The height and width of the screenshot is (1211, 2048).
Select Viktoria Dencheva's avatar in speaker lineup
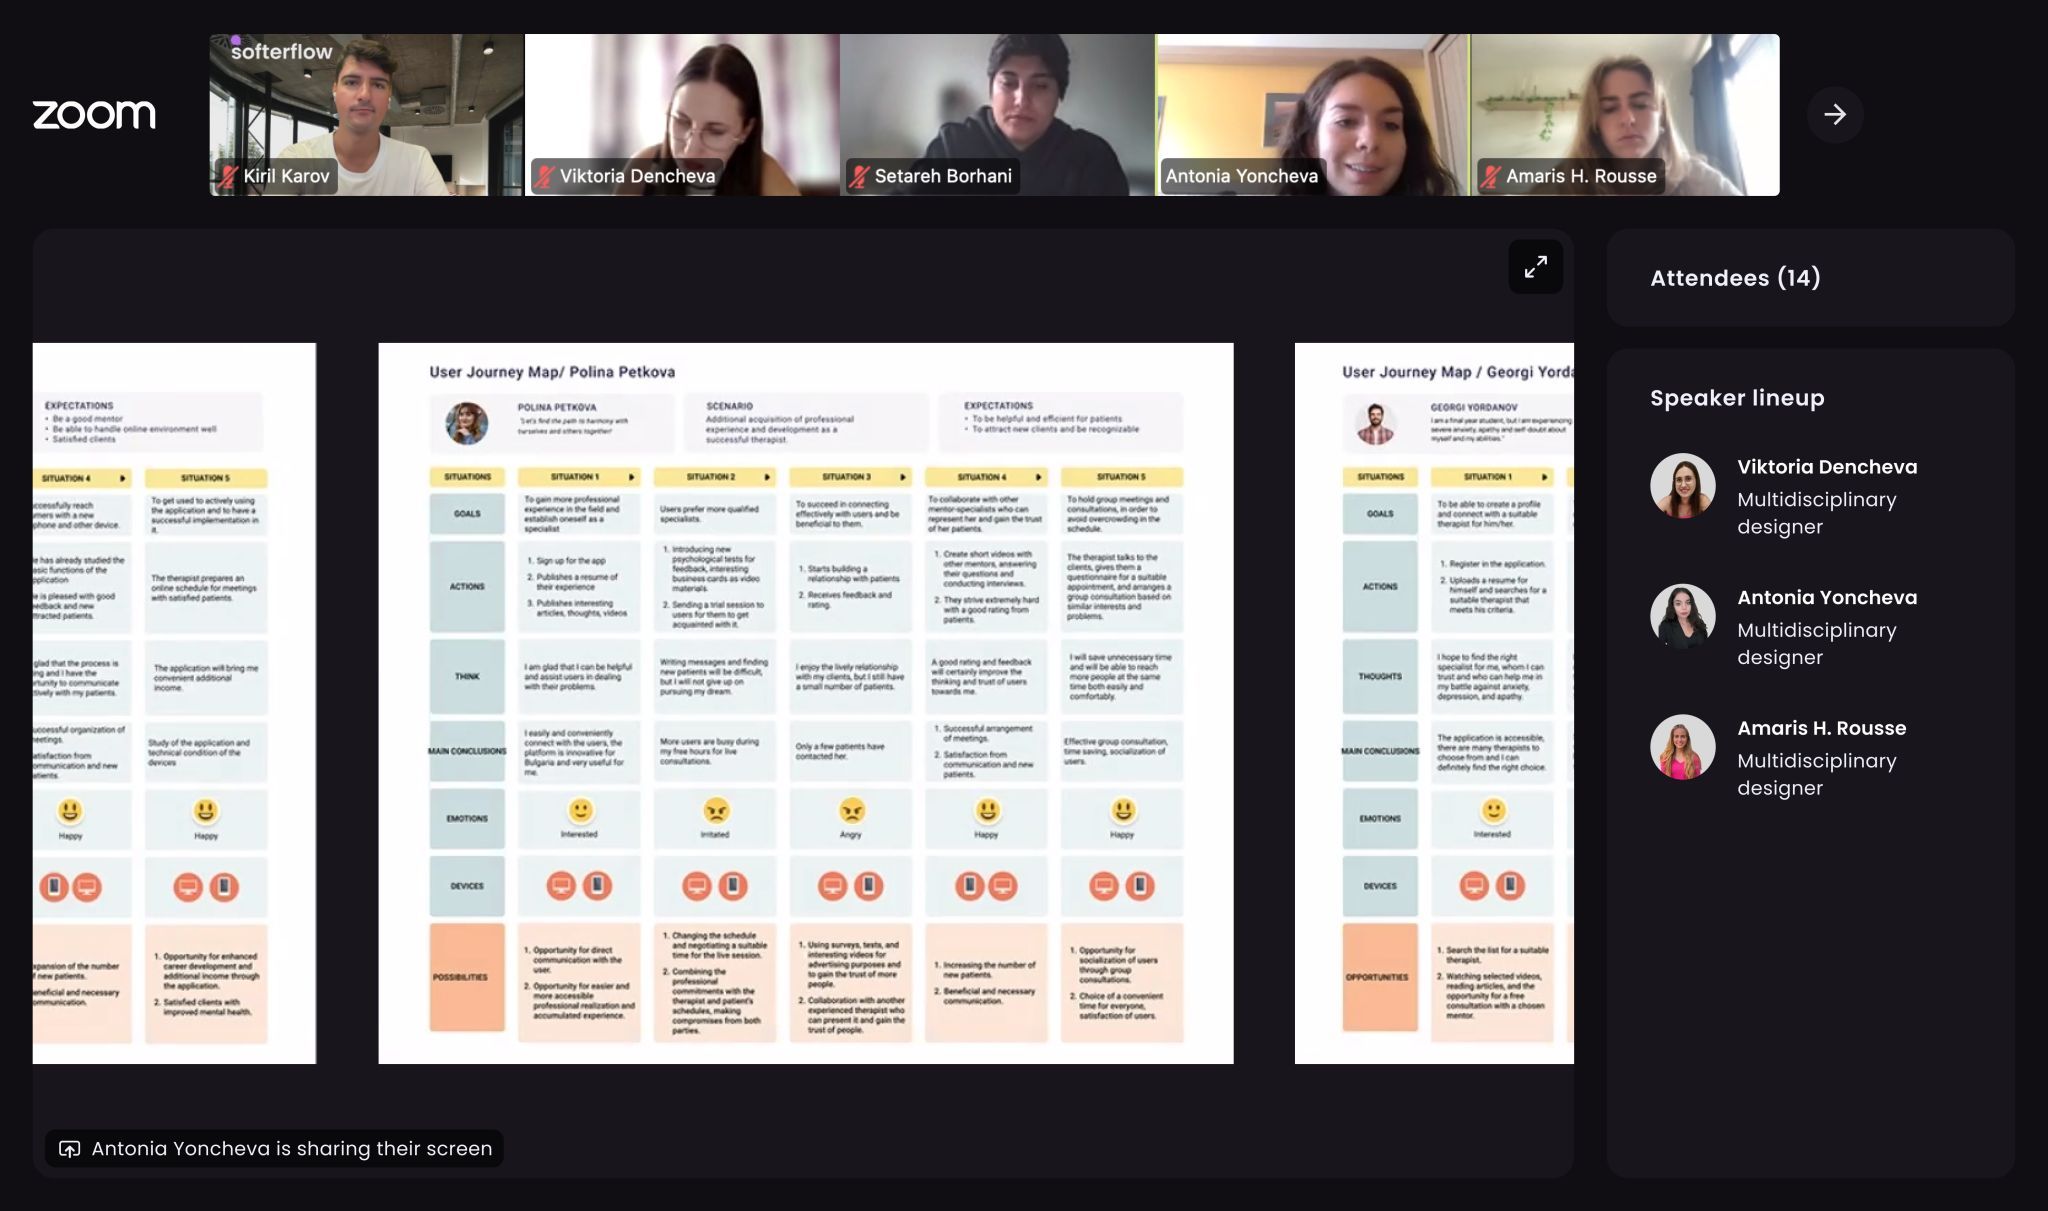pos(1682,486)
